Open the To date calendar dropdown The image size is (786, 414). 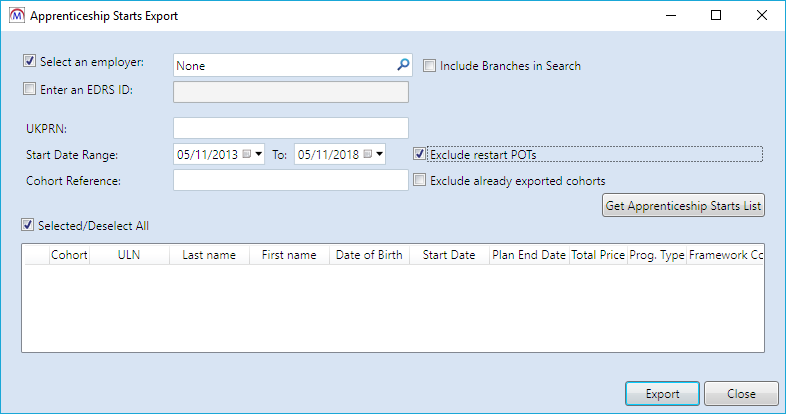tap(380, 154)
